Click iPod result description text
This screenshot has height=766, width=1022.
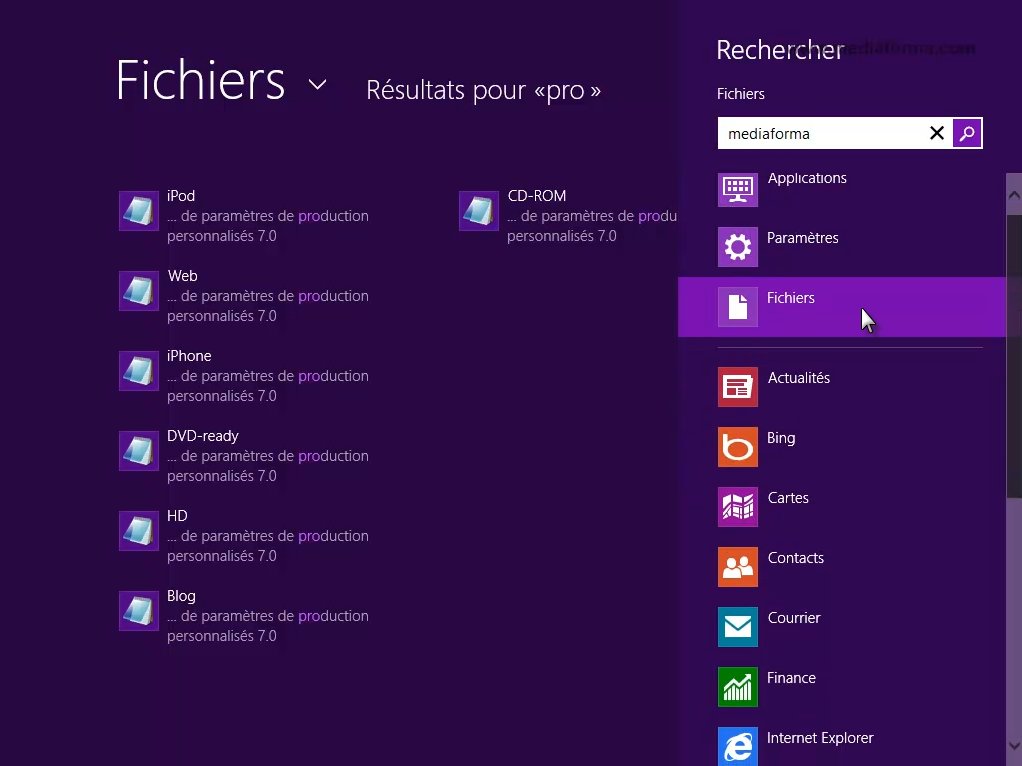[x=268, y=226]
